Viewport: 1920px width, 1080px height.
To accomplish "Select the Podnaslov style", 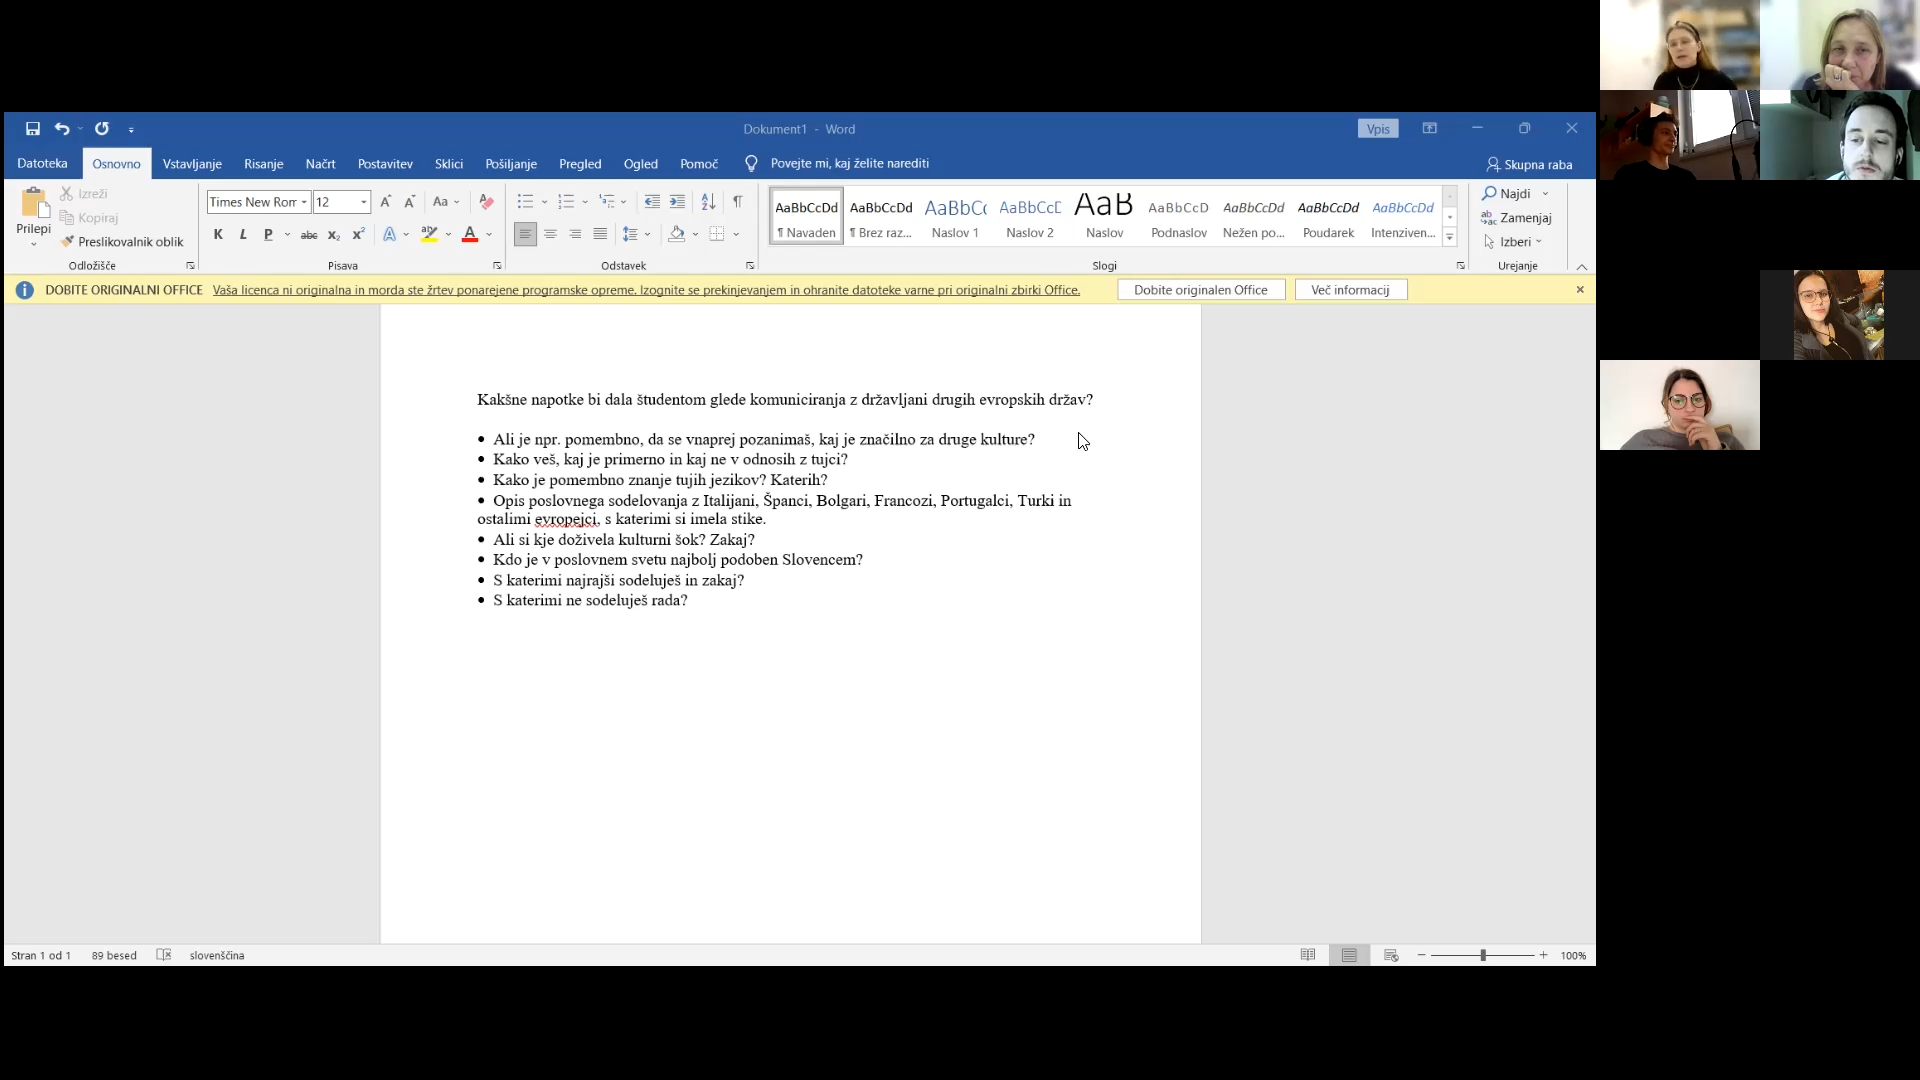I will pos(1179,216).
